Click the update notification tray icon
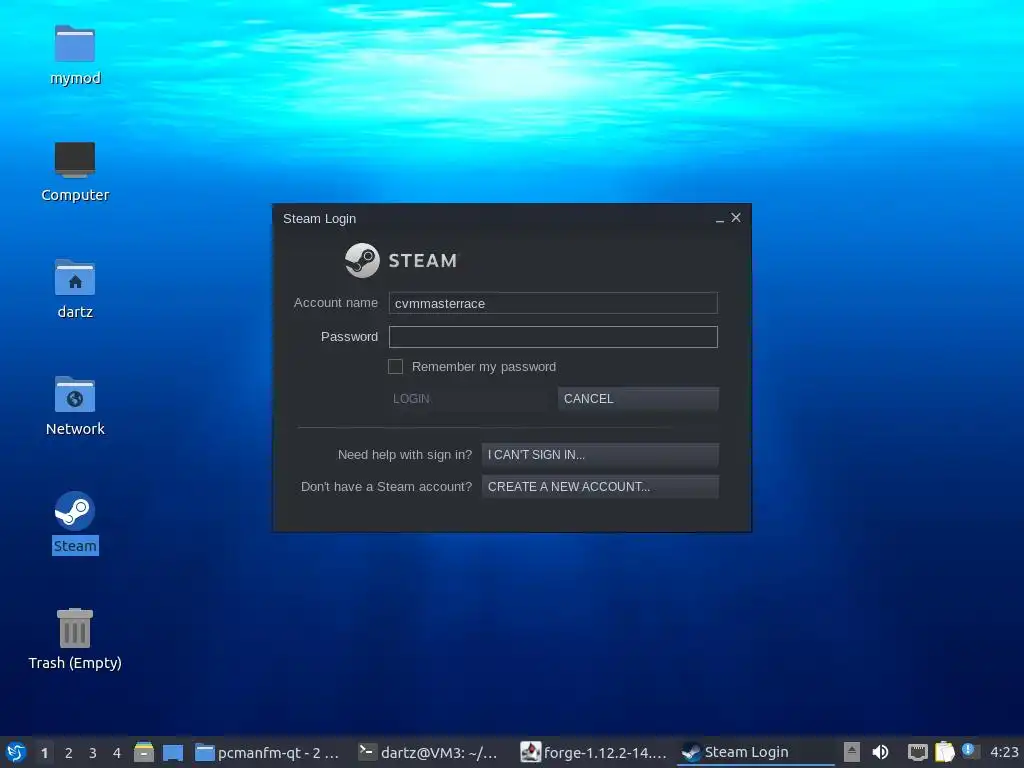 [970, 751]
